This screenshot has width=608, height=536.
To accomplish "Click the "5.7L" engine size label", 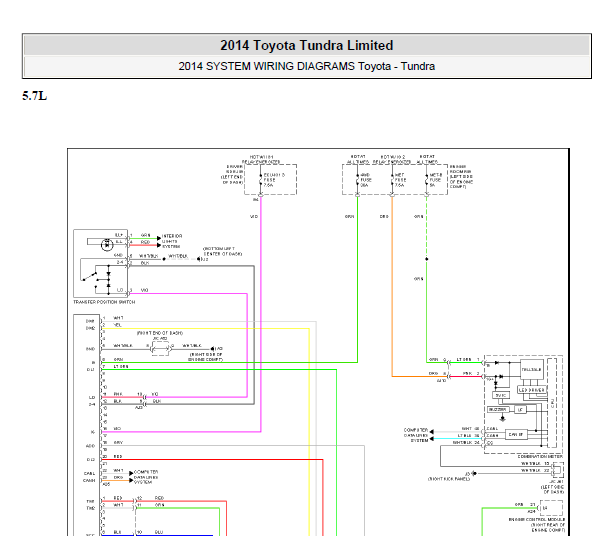I will (x=35, y=96).
